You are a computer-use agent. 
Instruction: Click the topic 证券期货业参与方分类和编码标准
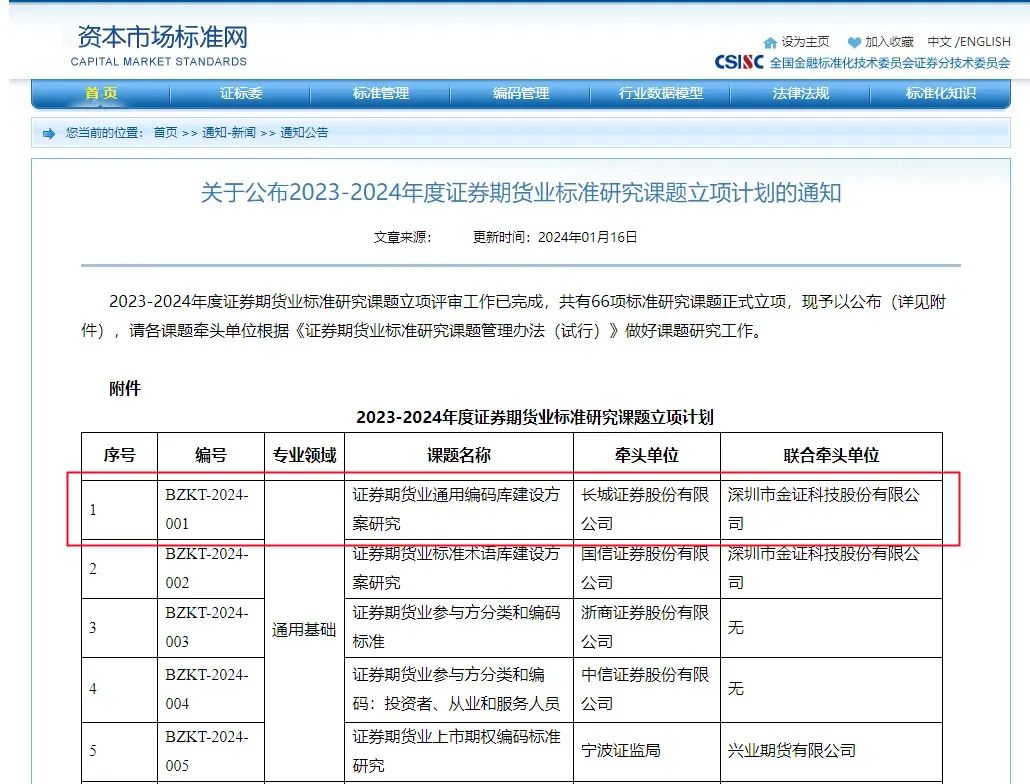pos(459,627)
